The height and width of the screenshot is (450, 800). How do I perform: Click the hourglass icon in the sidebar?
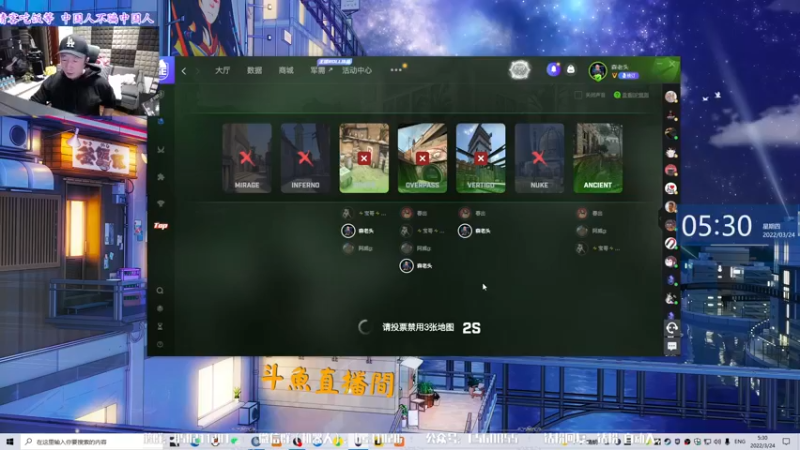coord(160,326)
